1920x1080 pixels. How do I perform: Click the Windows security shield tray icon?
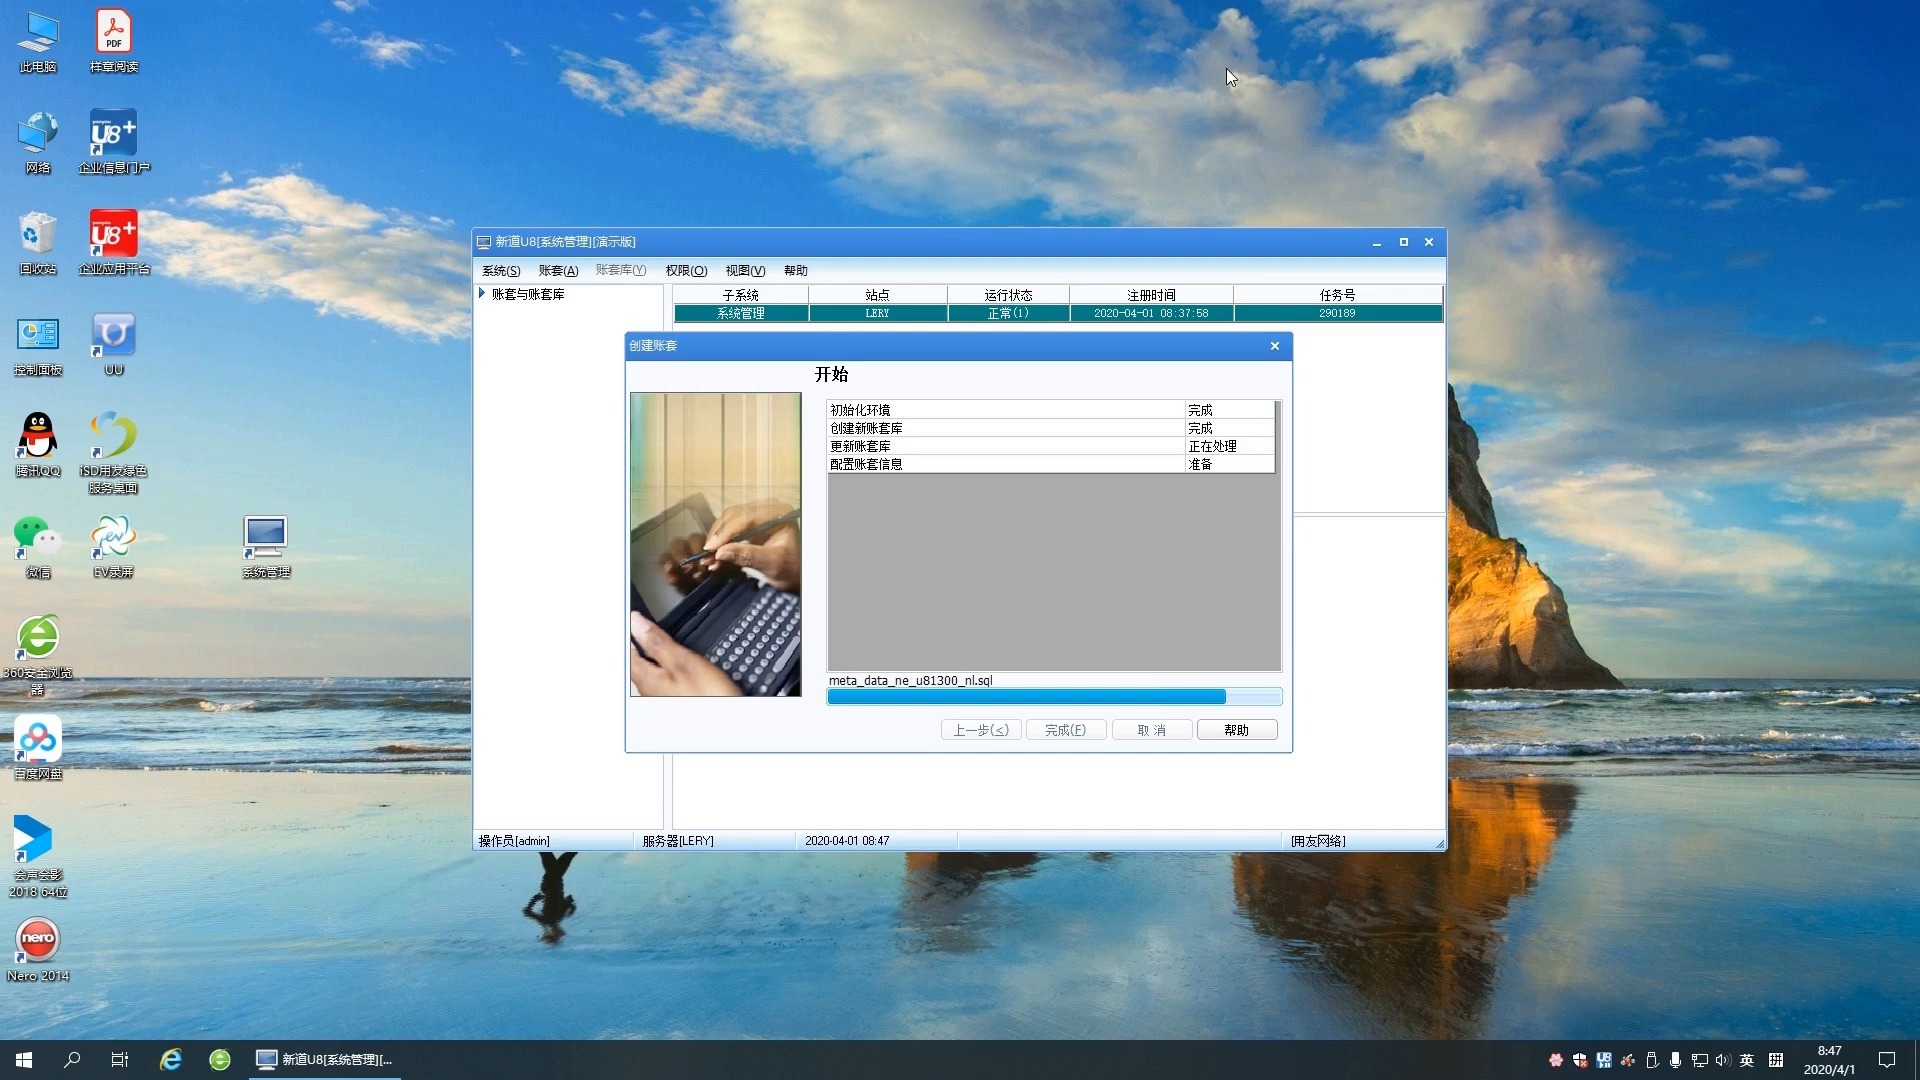point(1580,1060)
